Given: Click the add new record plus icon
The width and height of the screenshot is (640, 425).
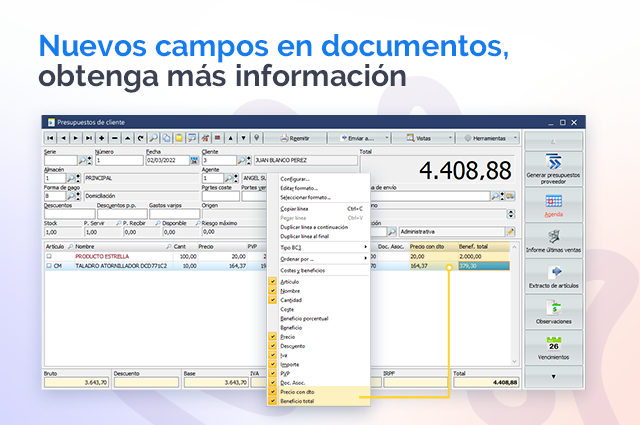Looking at the screenshot, I should pyautogui.click(x=101, y=138).
